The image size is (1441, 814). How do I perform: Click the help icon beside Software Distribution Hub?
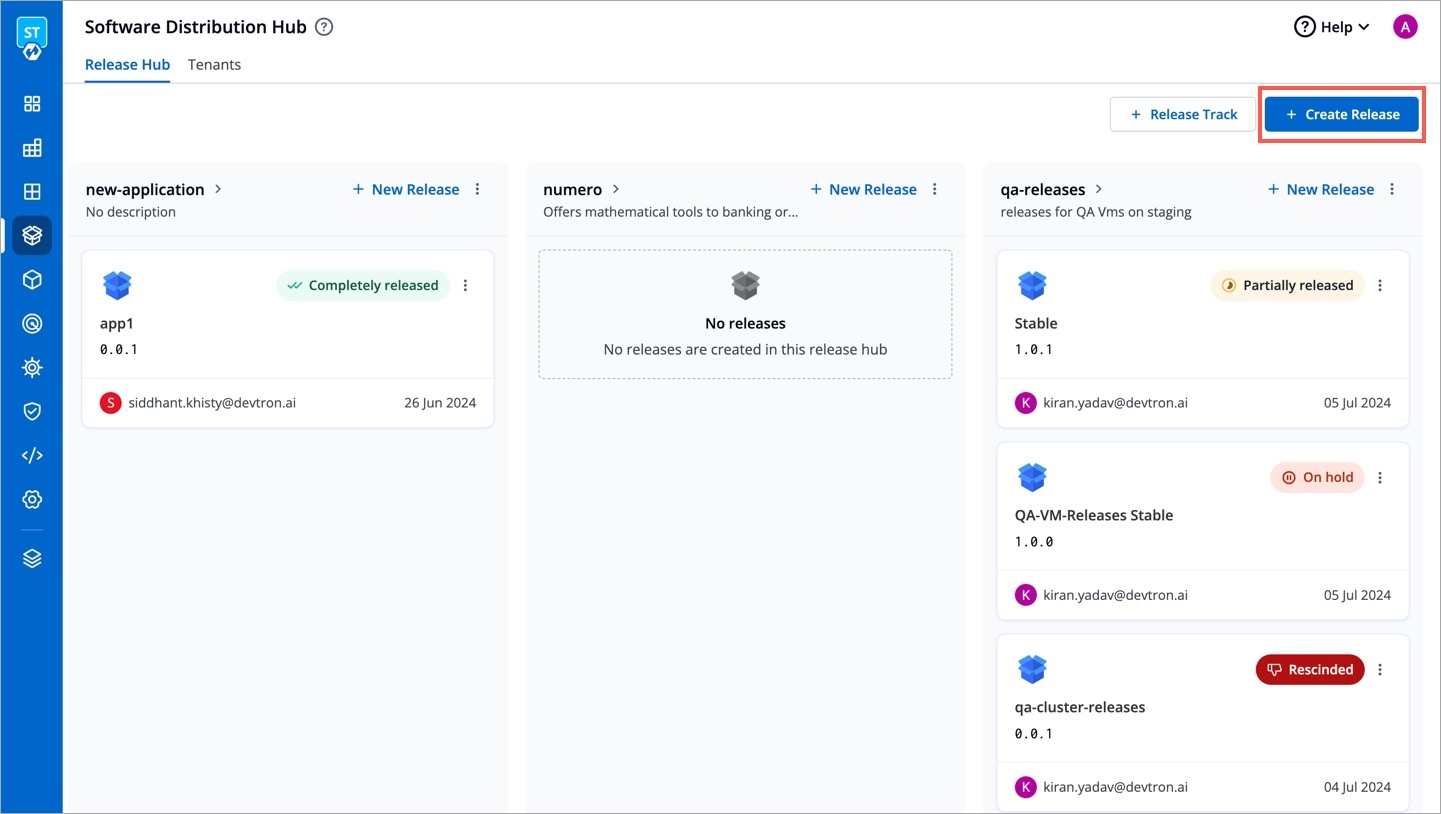324,27
